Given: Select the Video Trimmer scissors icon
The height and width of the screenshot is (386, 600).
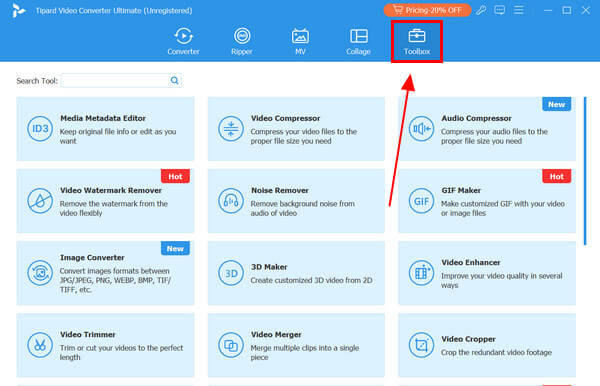Looking at the screenshot, I should 40,345.
